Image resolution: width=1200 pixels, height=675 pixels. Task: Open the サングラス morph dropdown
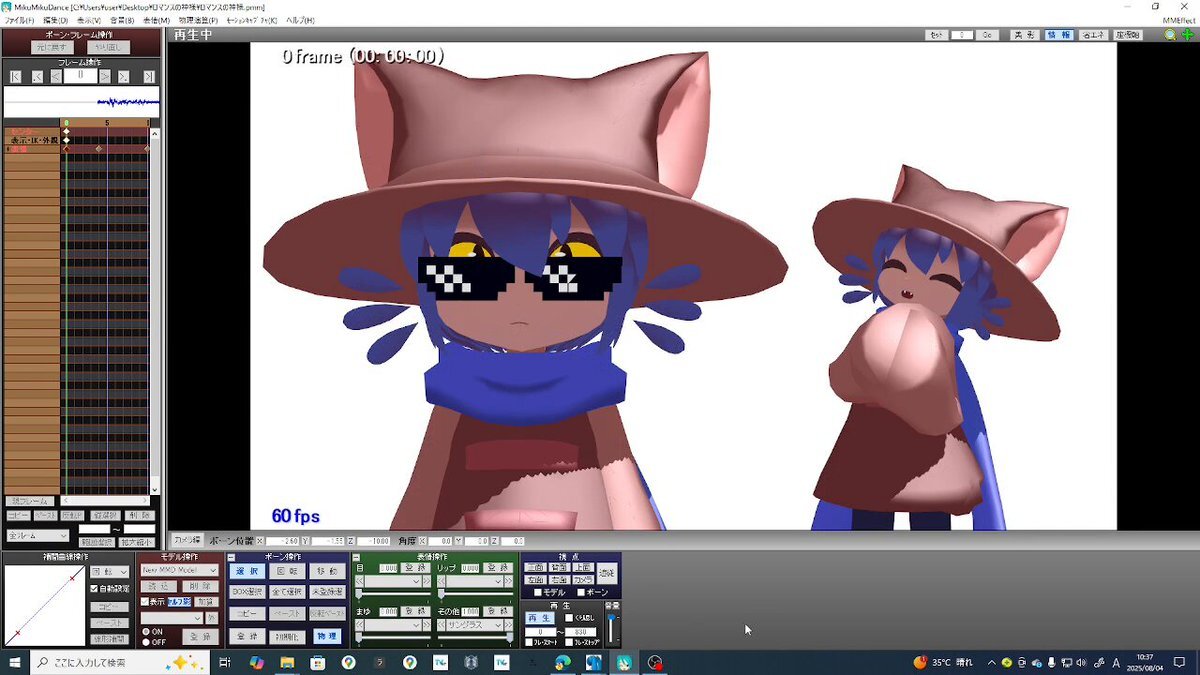[x=474, y=625]
